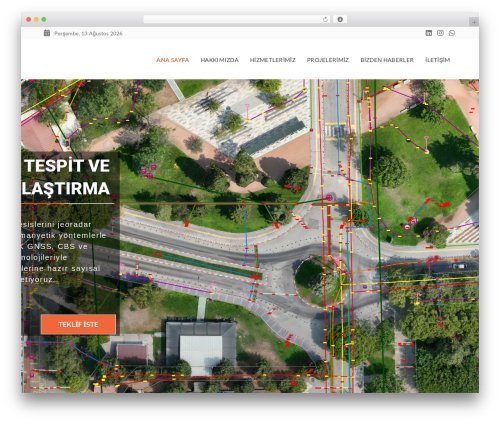The height and width of the screenshot is (423, 500).
Task: Open the İLETİŞİM menu item
Action: pyautogui.click(x=438, y=60)
